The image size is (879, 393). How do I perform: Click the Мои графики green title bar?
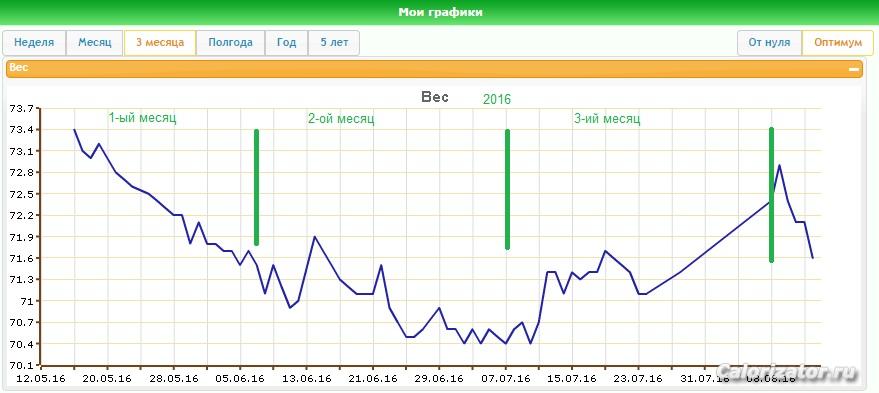[440, 12]
